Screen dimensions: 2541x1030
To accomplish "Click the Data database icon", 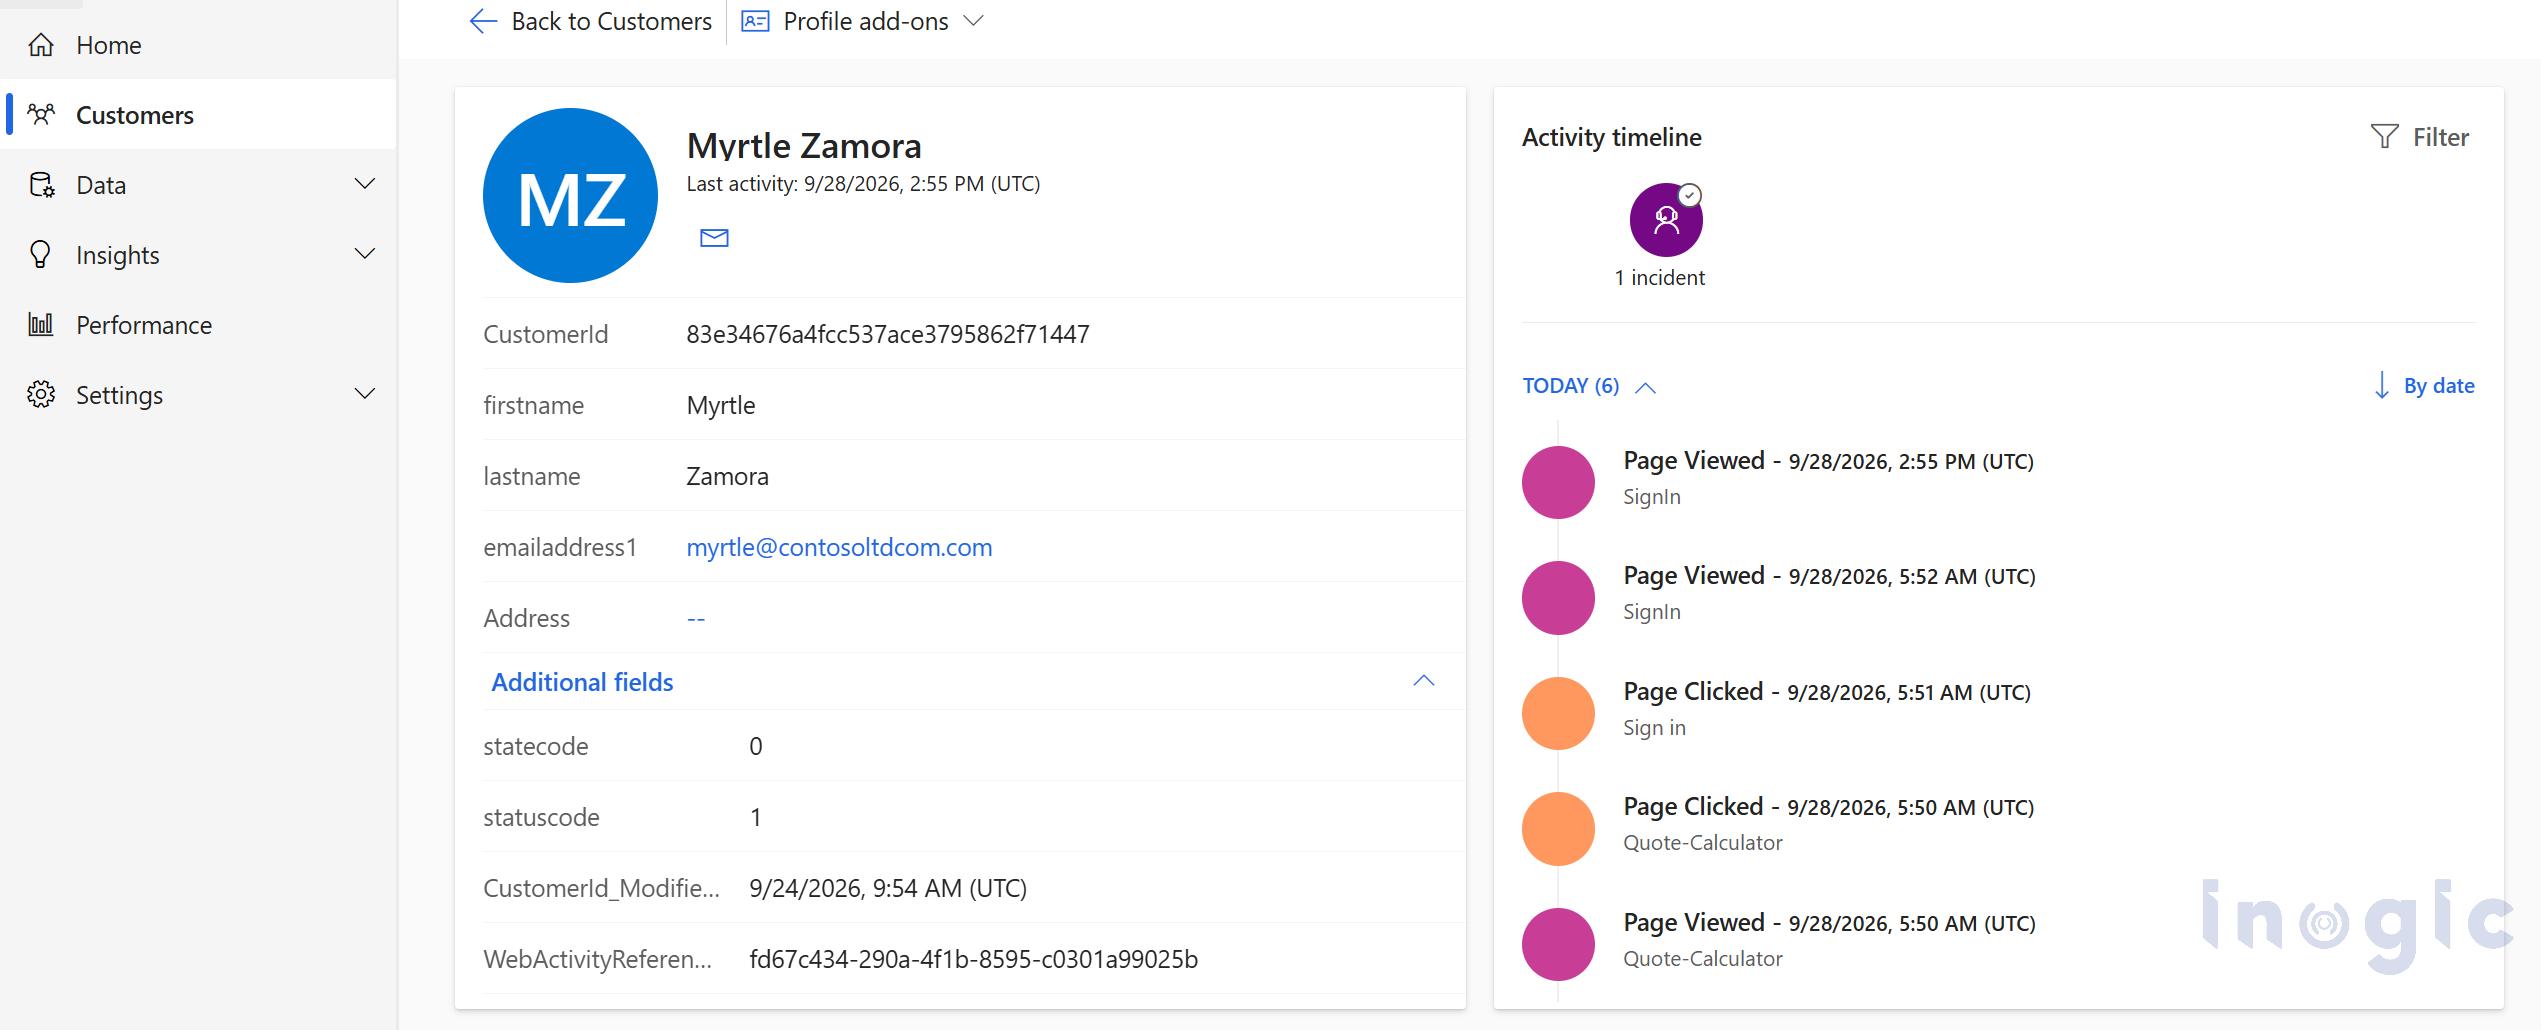I will click(x=41, y=185).
